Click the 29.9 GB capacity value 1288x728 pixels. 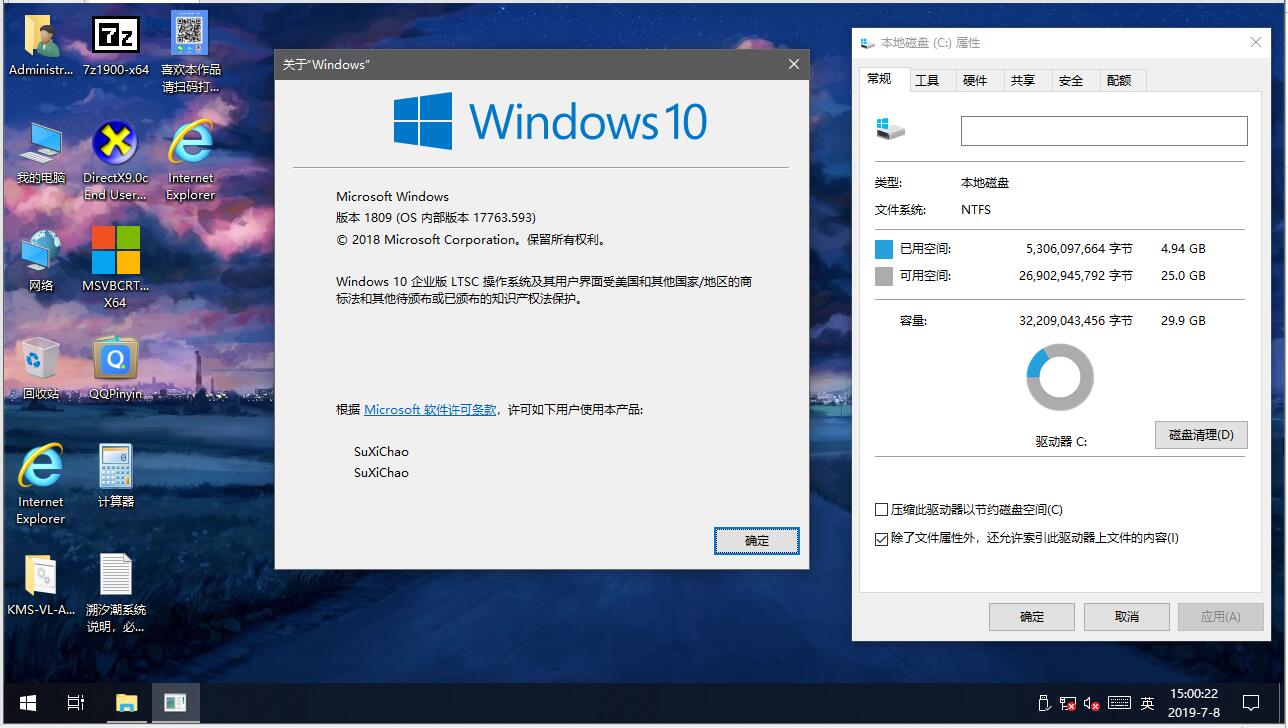1183,321
